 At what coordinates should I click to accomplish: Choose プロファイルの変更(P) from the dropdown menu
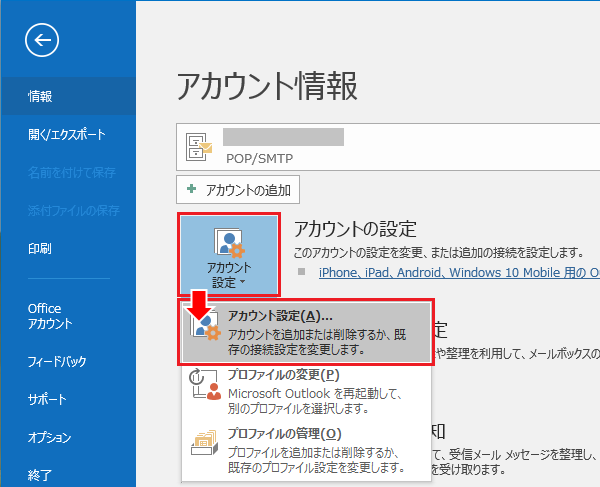coord(283,375)
